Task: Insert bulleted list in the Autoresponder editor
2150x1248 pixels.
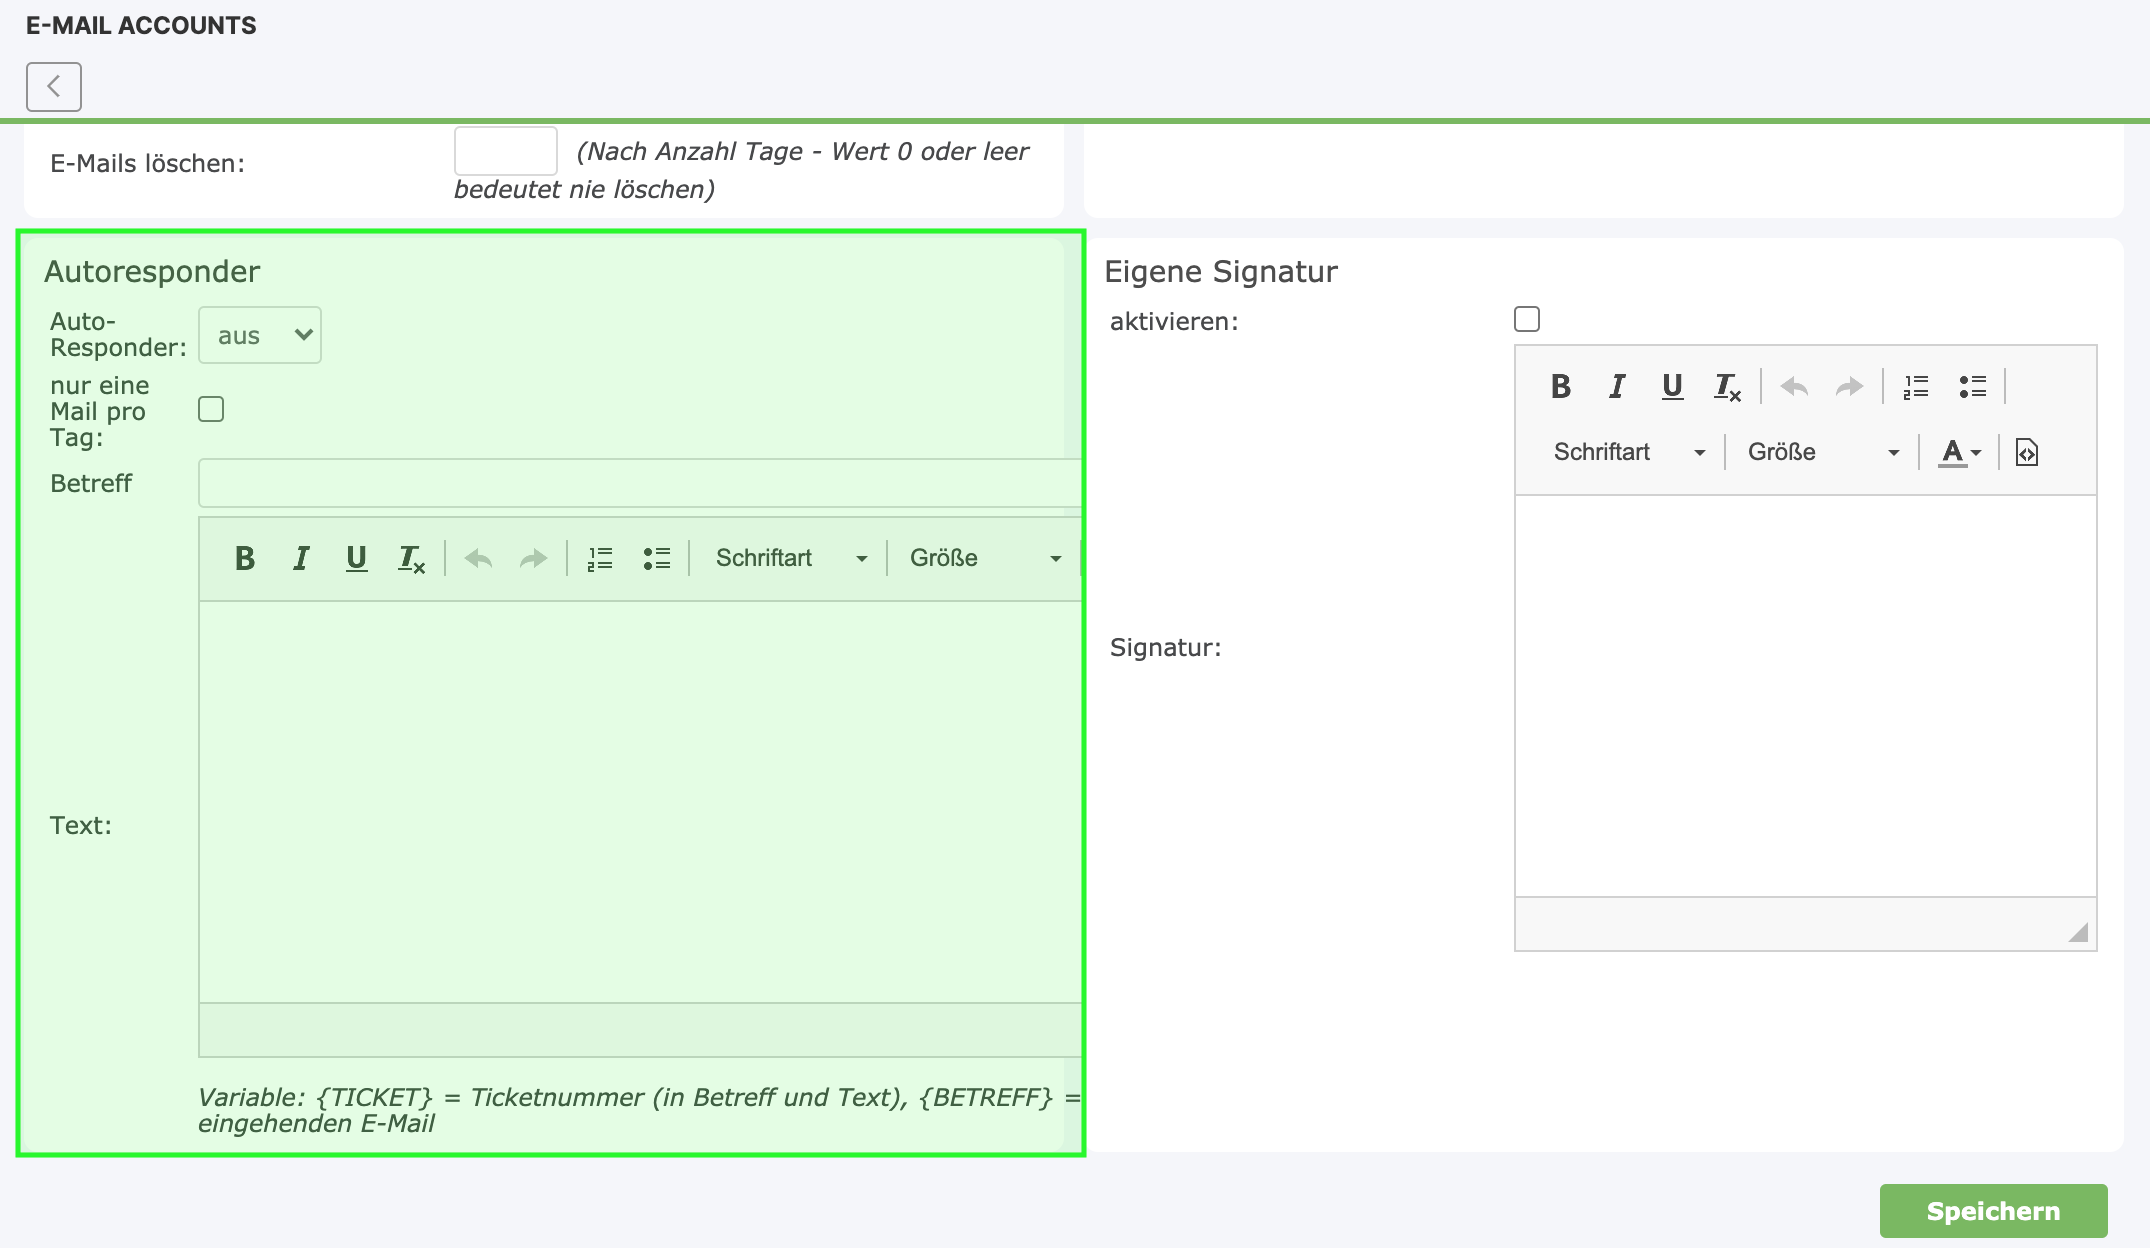Action: tap(656, 558)
